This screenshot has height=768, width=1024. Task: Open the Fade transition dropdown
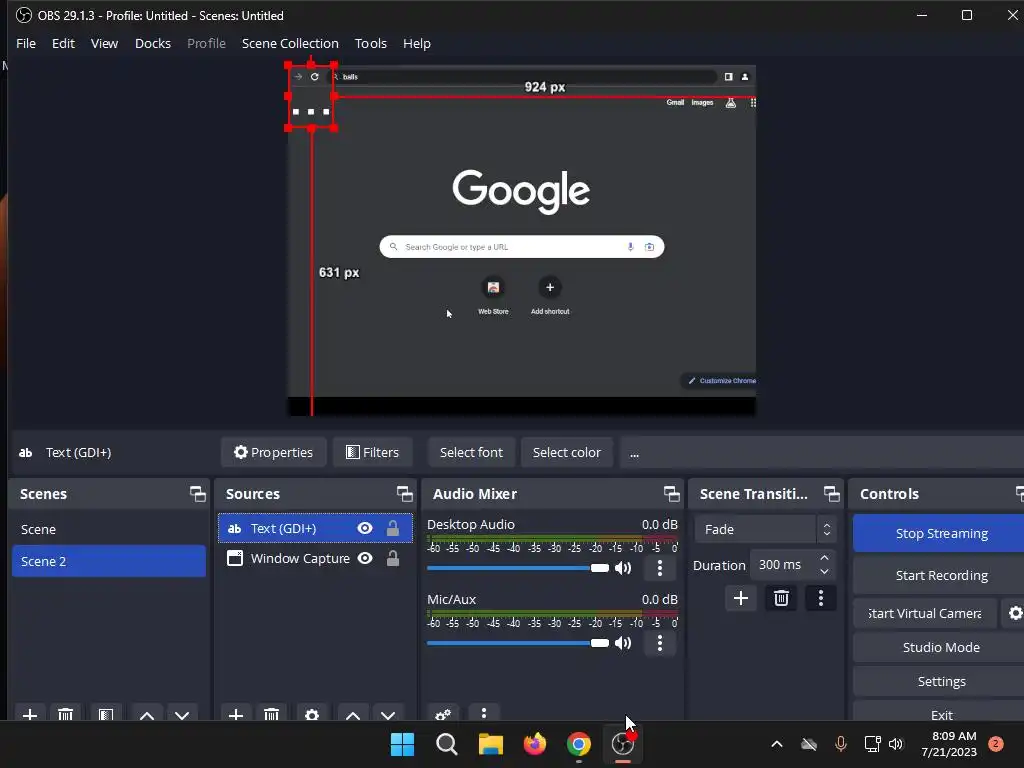pos(765,529)
